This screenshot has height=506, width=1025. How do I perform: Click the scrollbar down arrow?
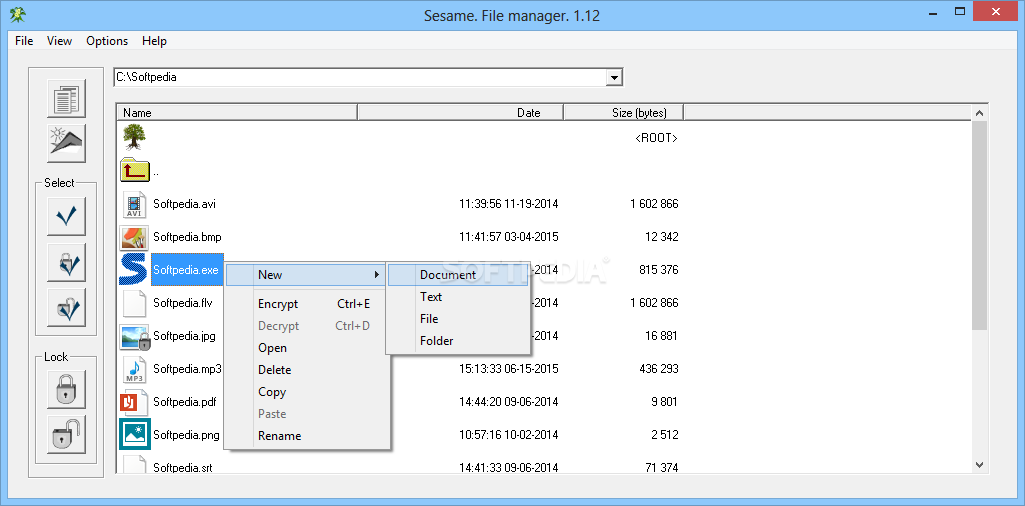979,464
